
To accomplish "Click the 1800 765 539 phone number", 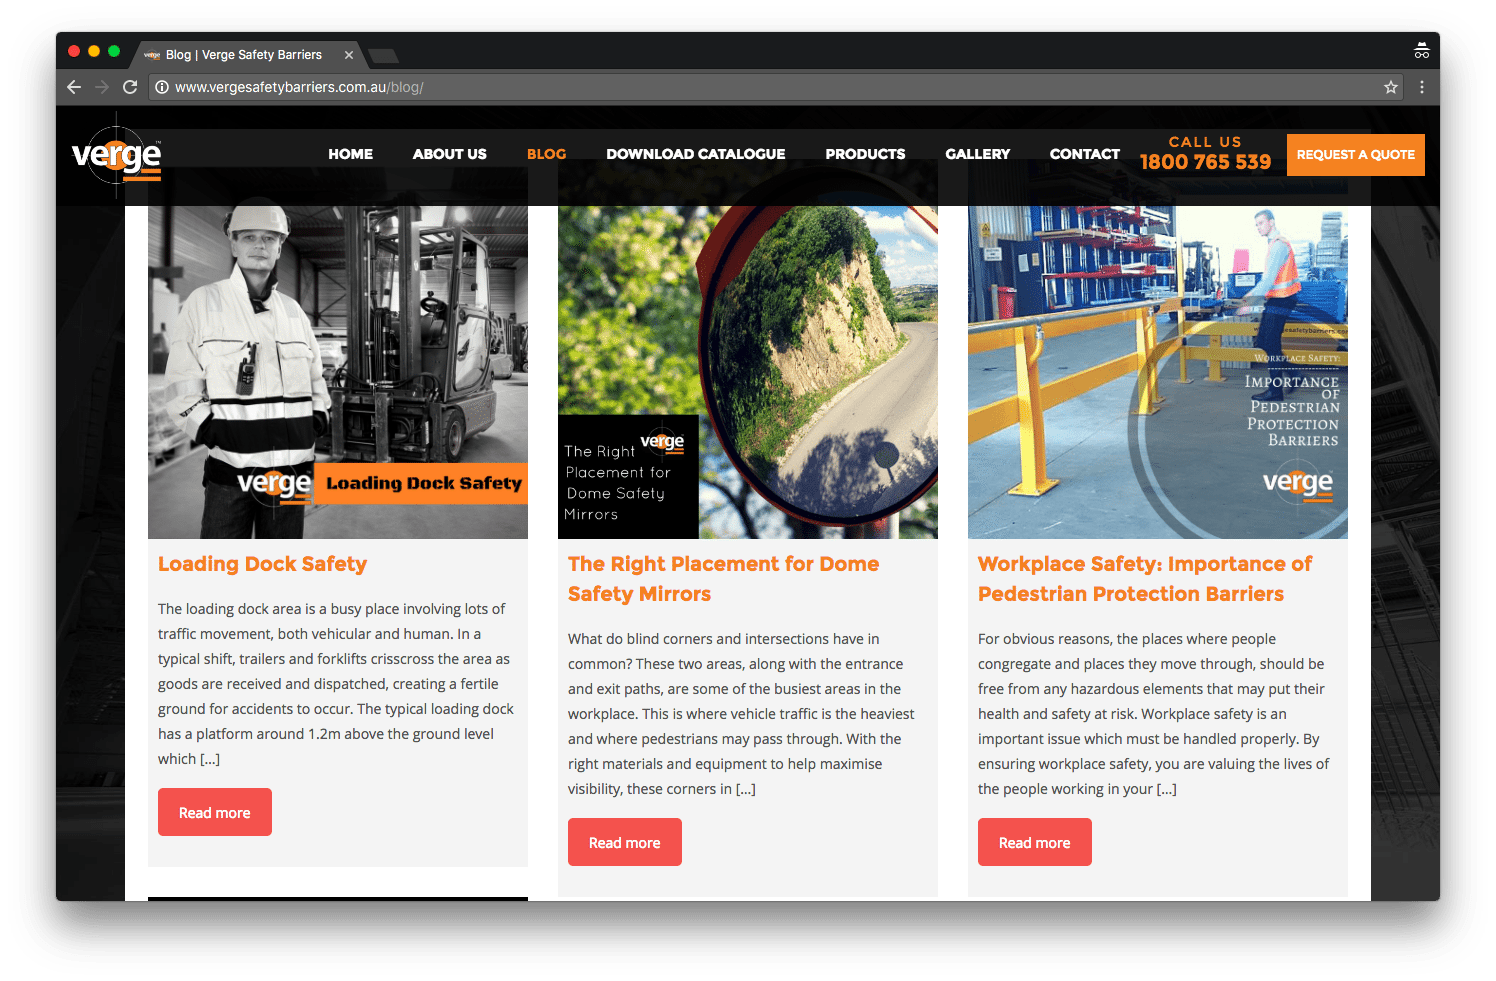I will tap(1205, 162).
